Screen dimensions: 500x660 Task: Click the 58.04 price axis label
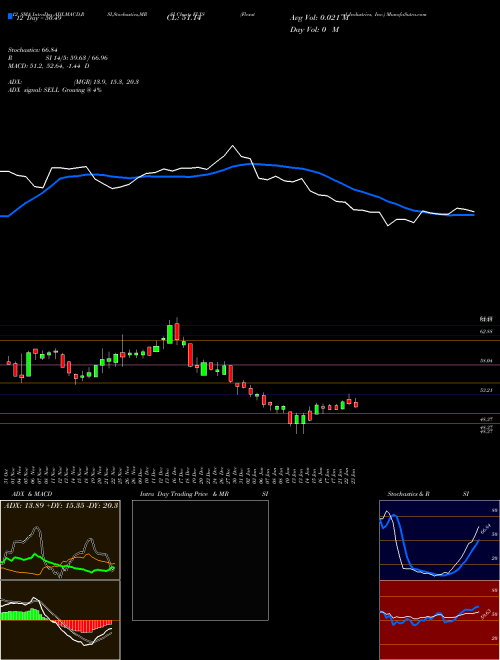[x=487, y=361]
